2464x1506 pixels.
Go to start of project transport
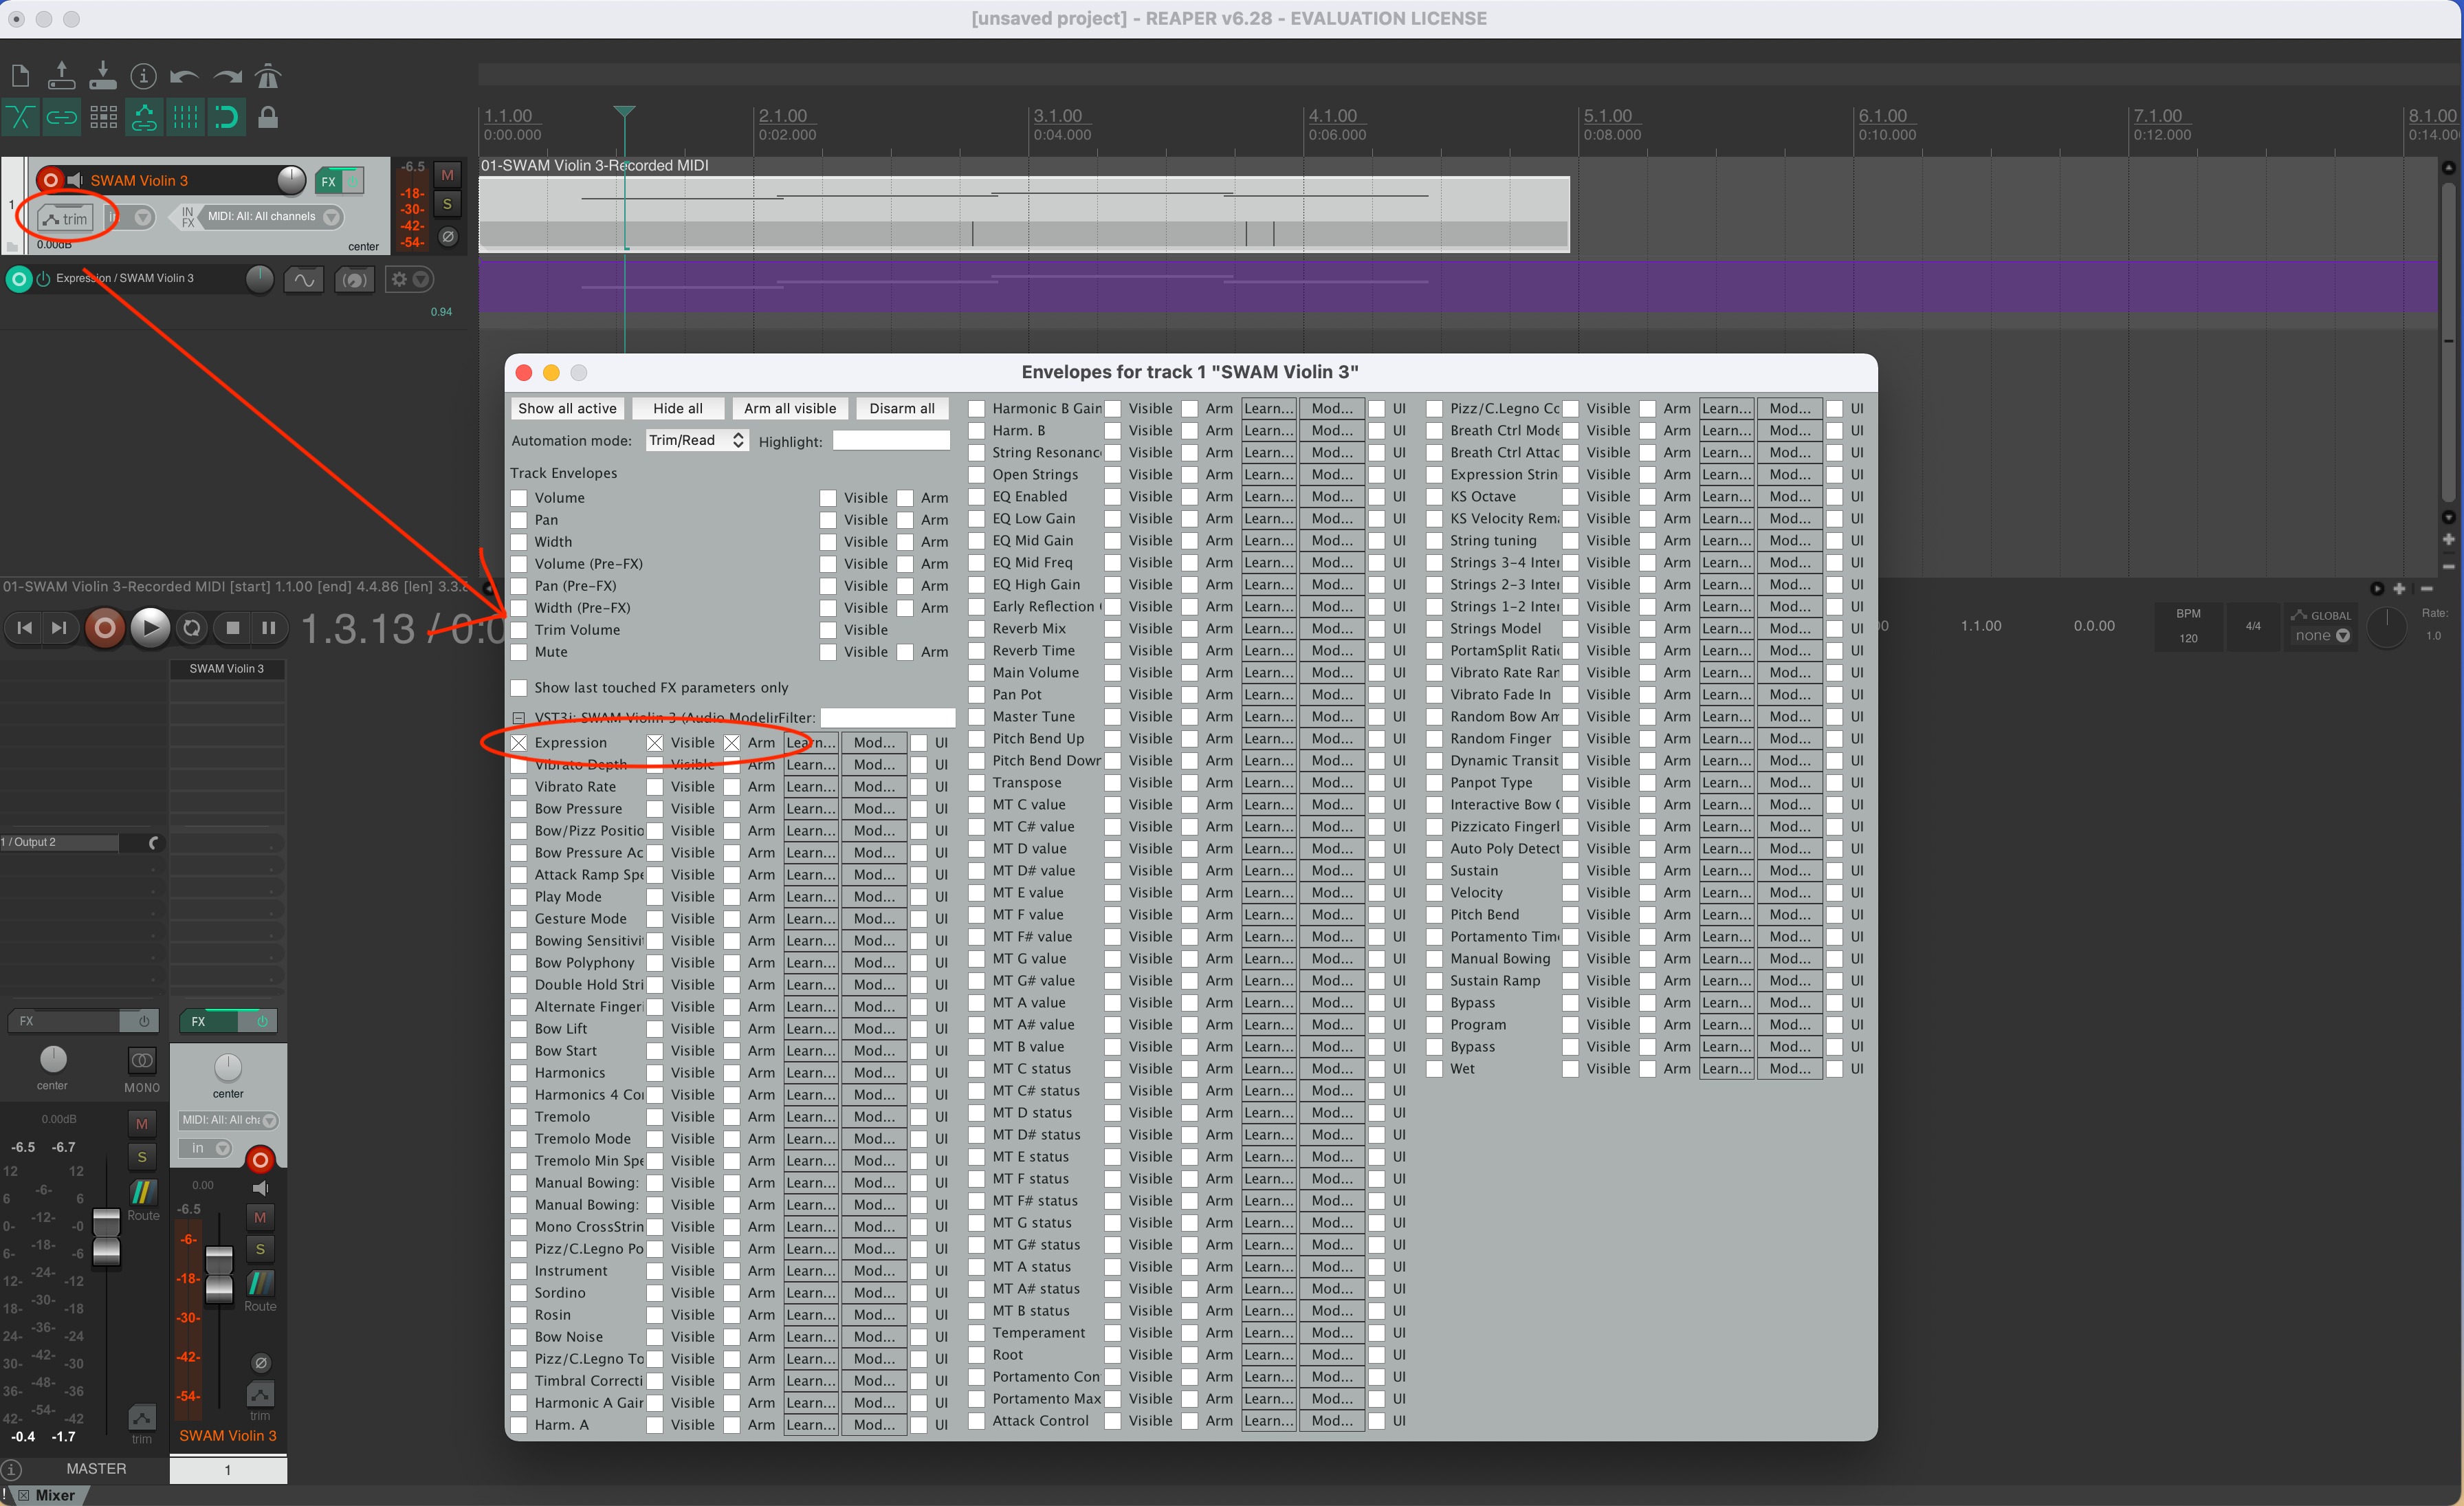[x=25, y=628]
